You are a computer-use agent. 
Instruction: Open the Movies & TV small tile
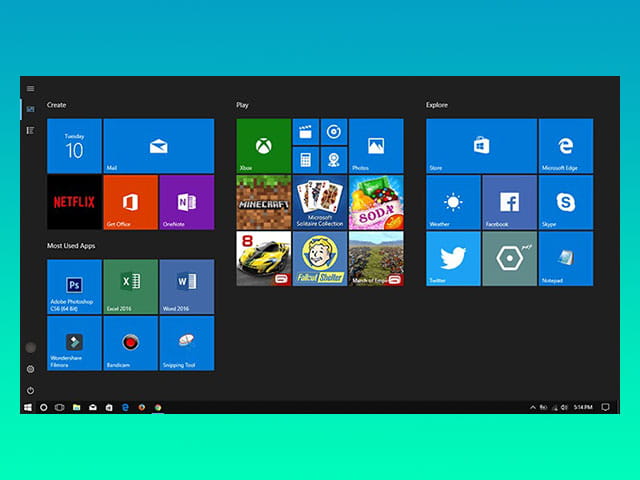pos(306,132)
